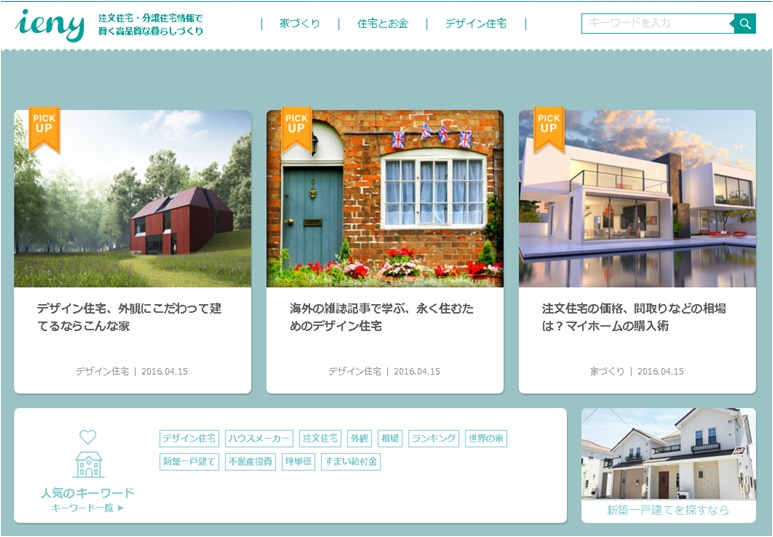Pick the 不動産投資 keyword tag

(250, 462)
